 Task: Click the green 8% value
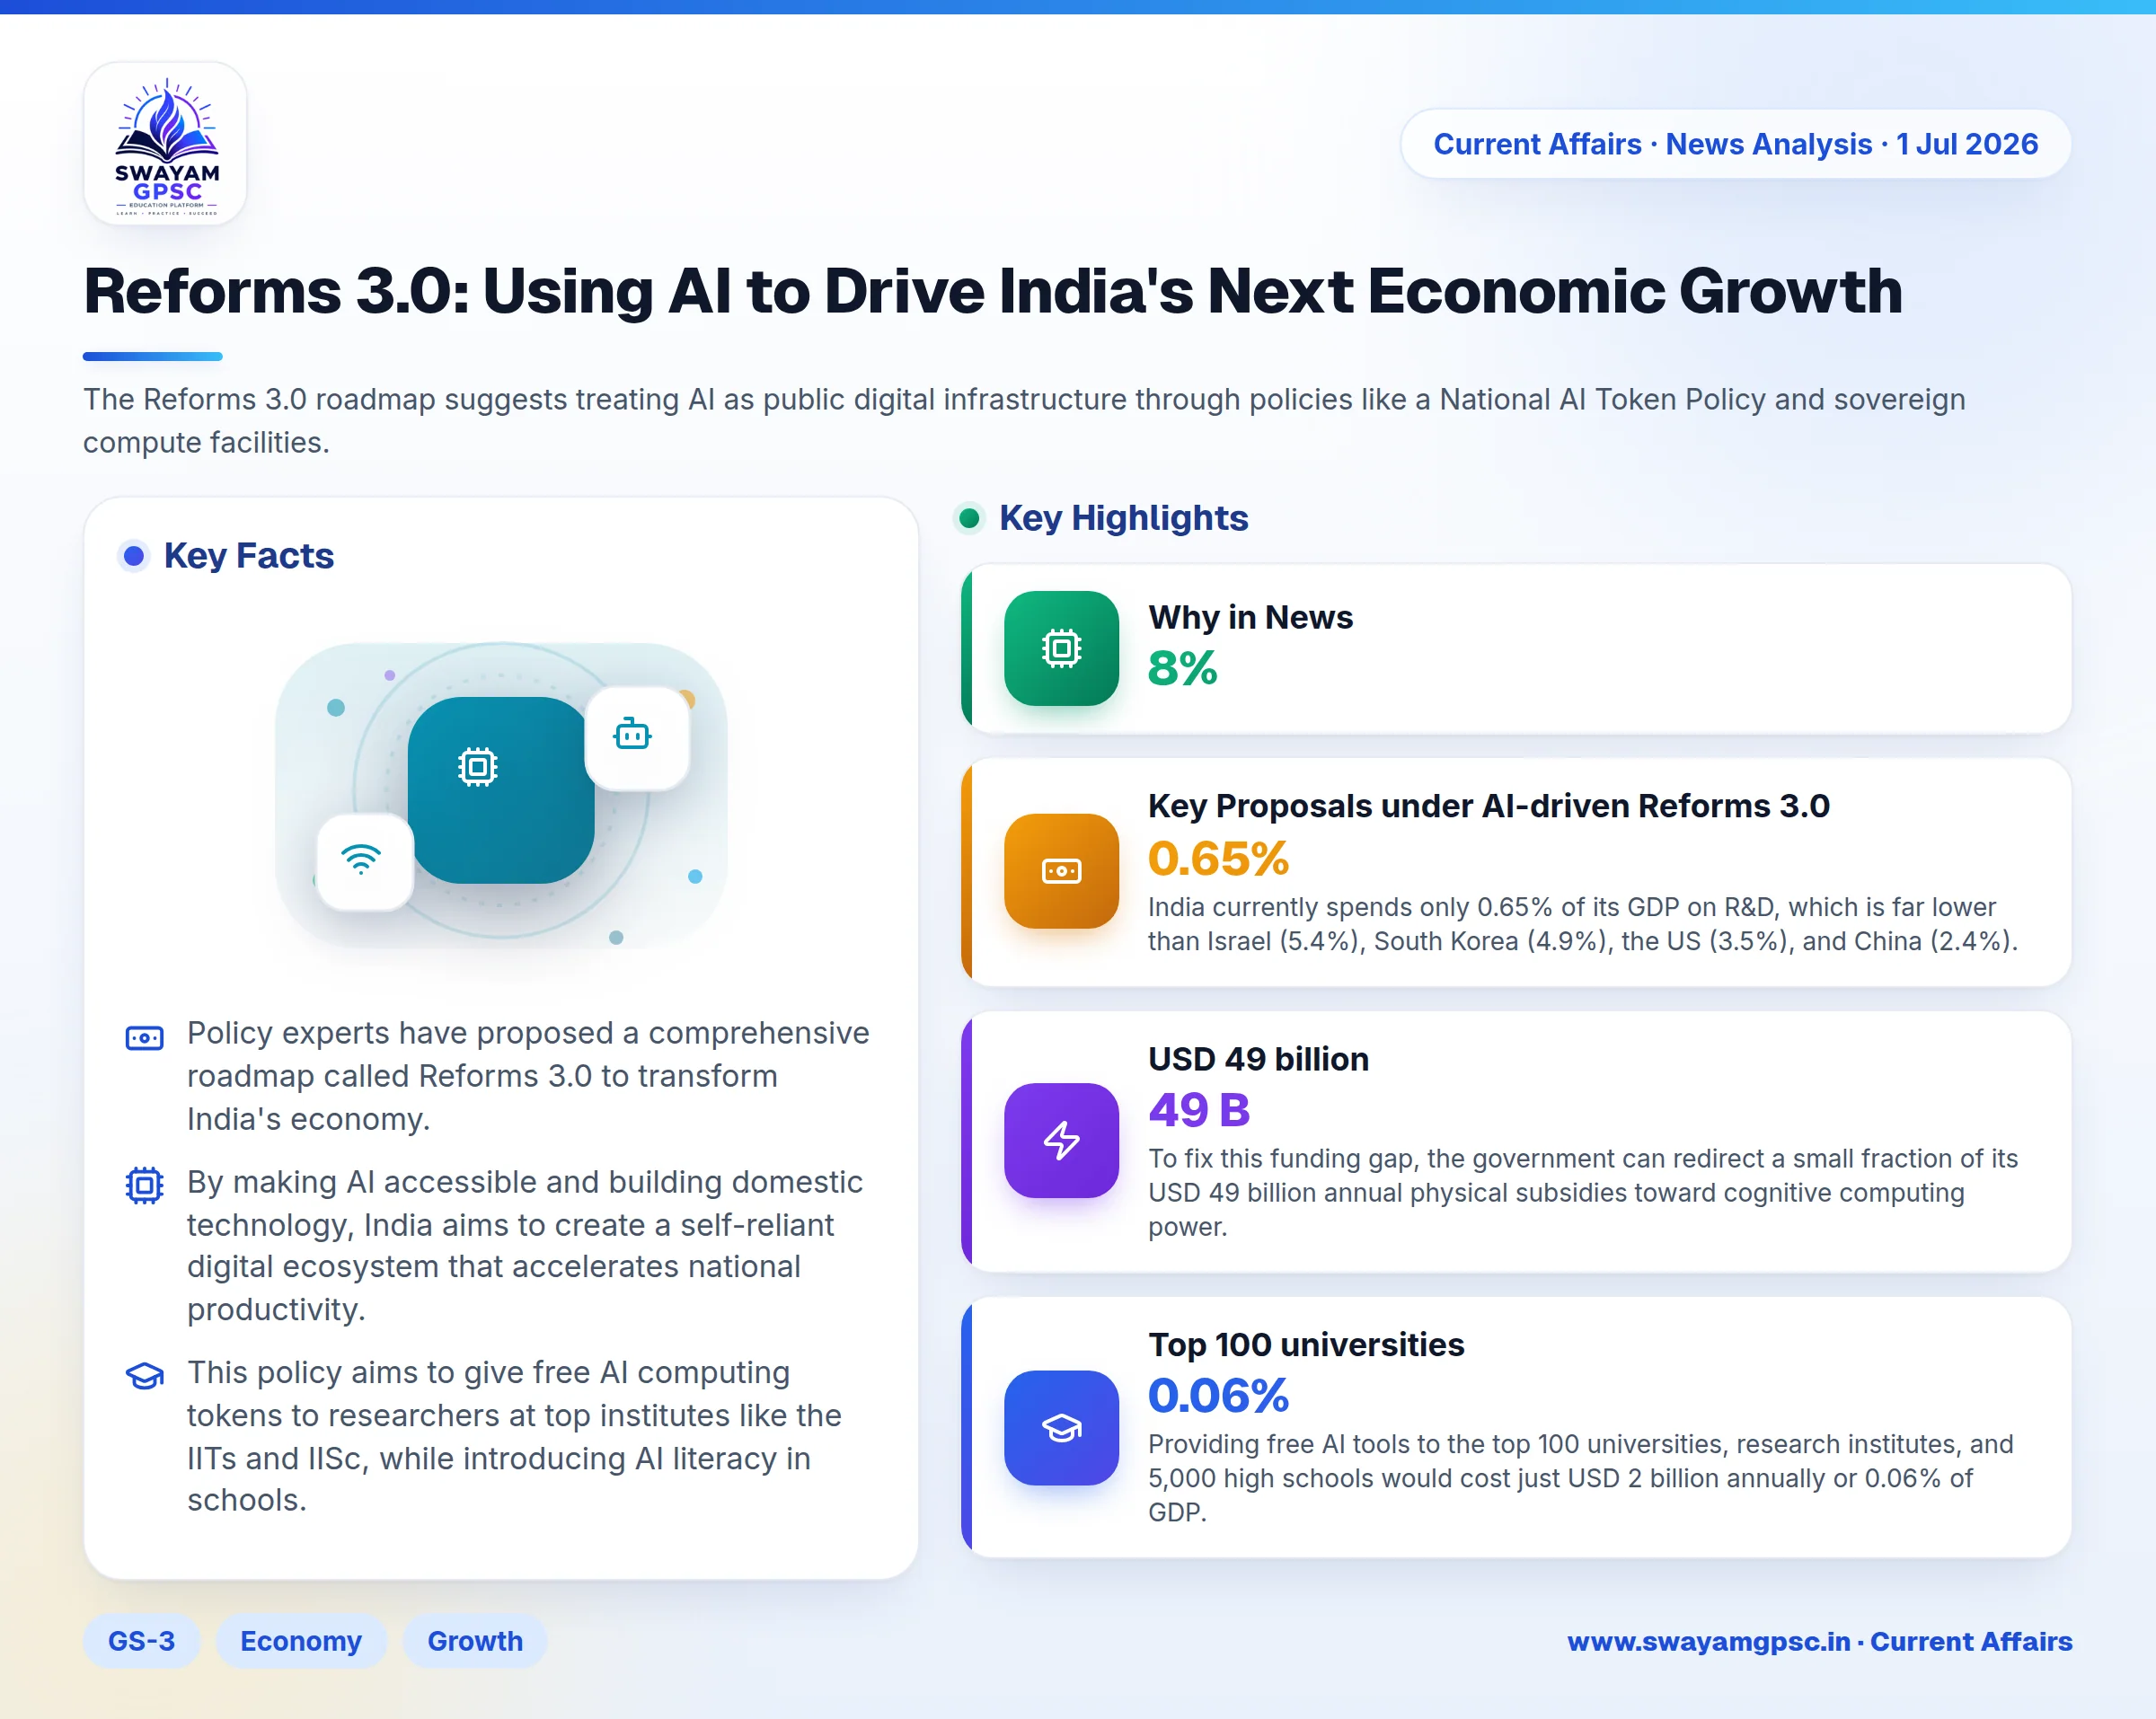pyautogui.click(x=1182, y=668)
